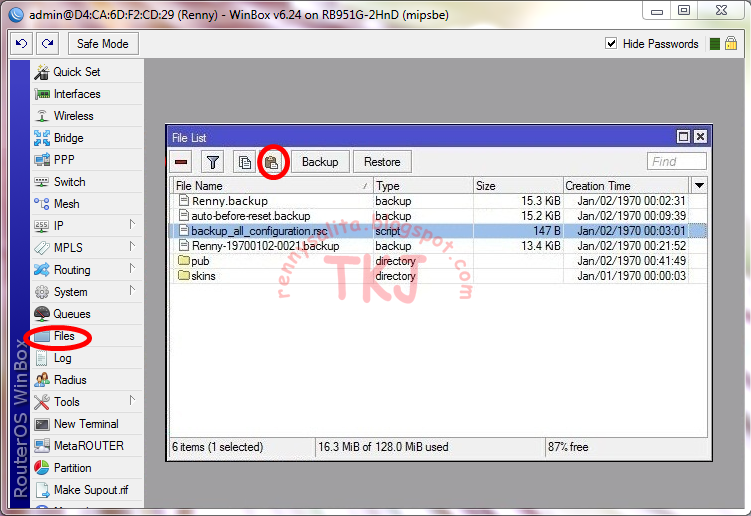The width and height of the screenshot is (751, 516).
Task: Click the Log icon in the sidebar
Action: (x=42, y=358)
